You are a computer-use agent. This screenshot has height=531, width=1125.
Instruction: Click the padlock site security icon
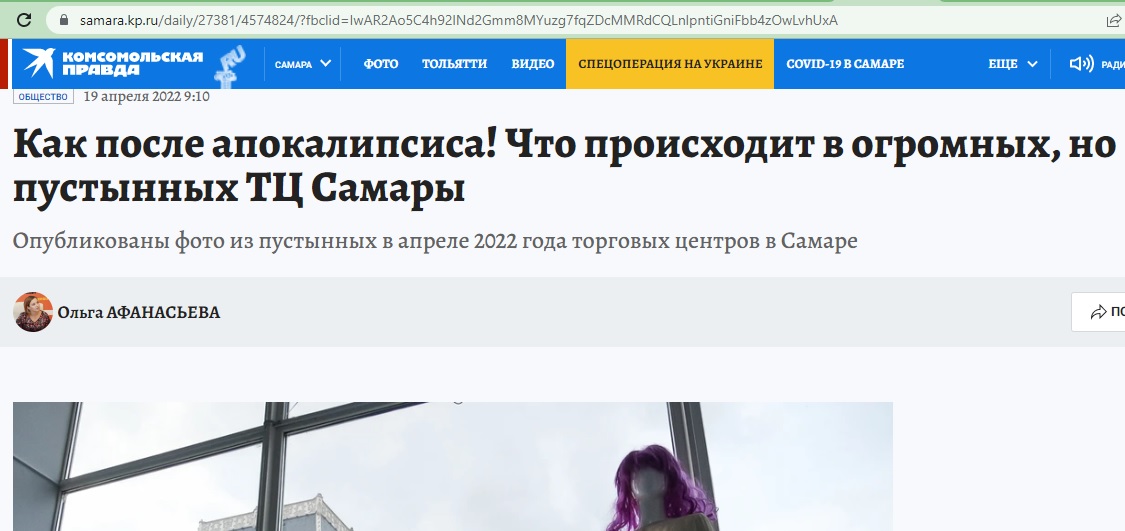(64, 20)
